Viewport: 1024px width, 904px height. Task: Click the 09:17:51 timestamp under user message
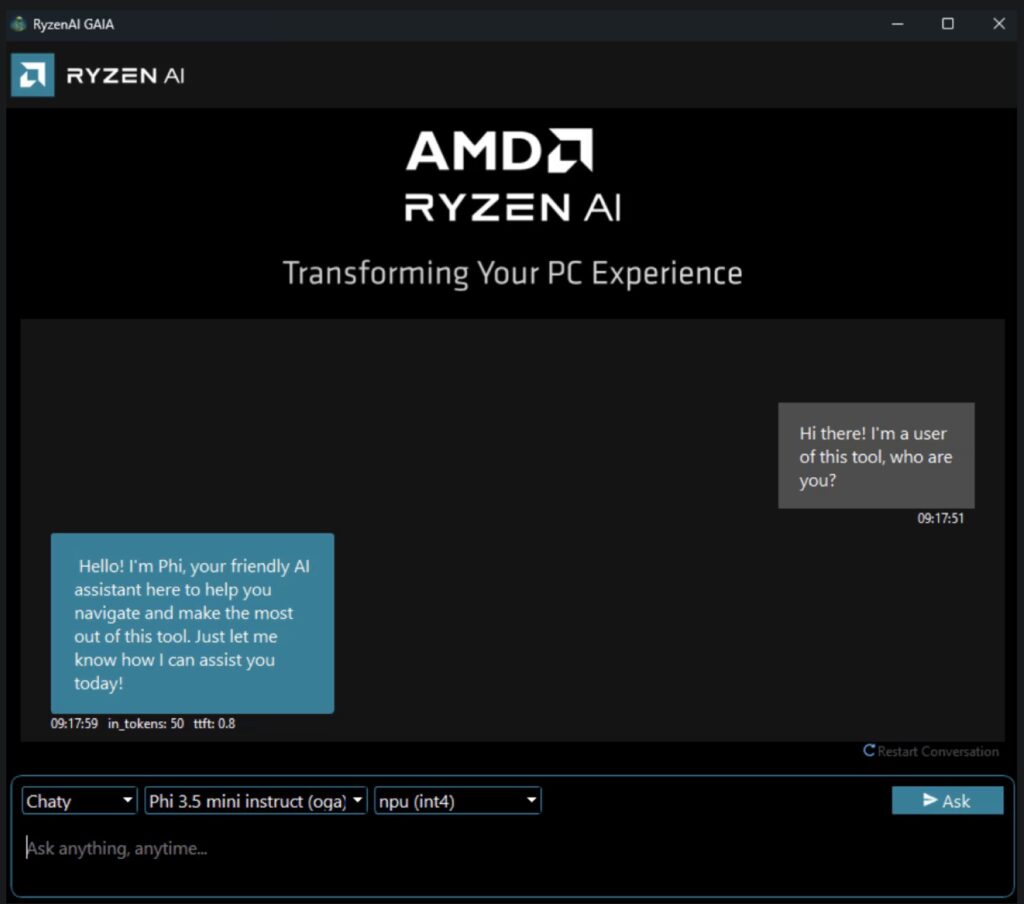coord(940,519)
